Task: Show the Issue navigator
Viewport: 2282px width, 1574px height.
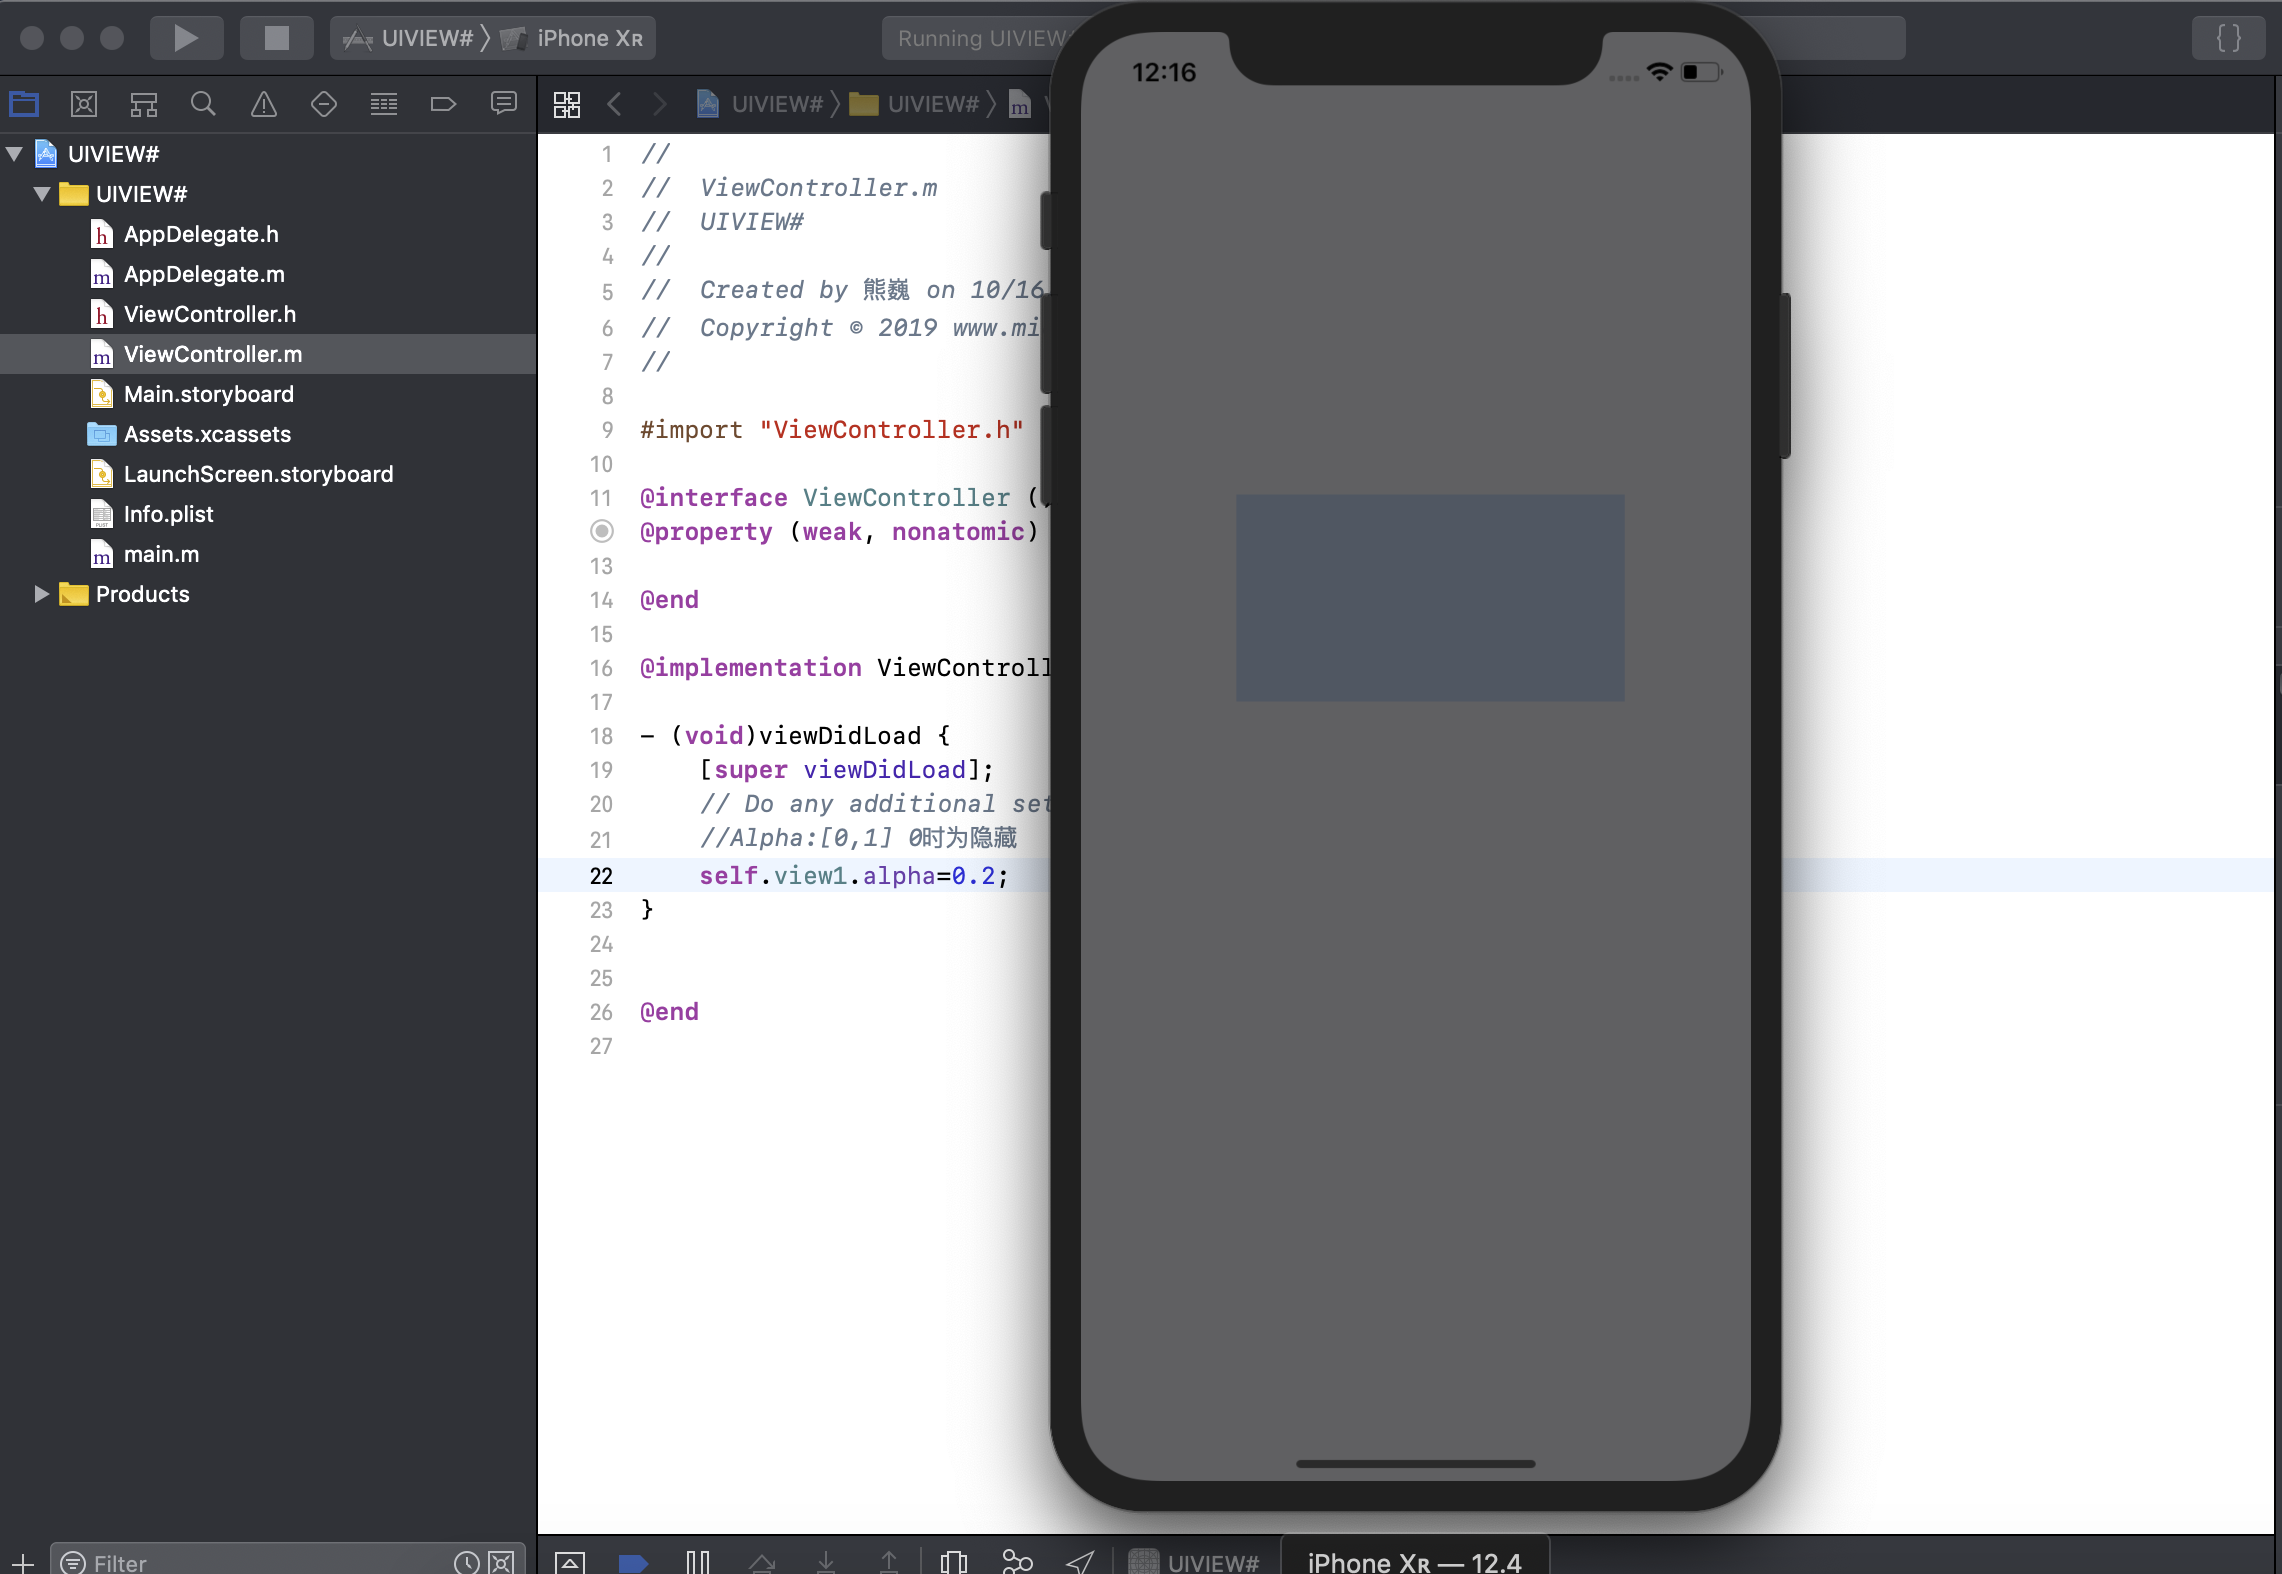Action: tap(264, 104)
